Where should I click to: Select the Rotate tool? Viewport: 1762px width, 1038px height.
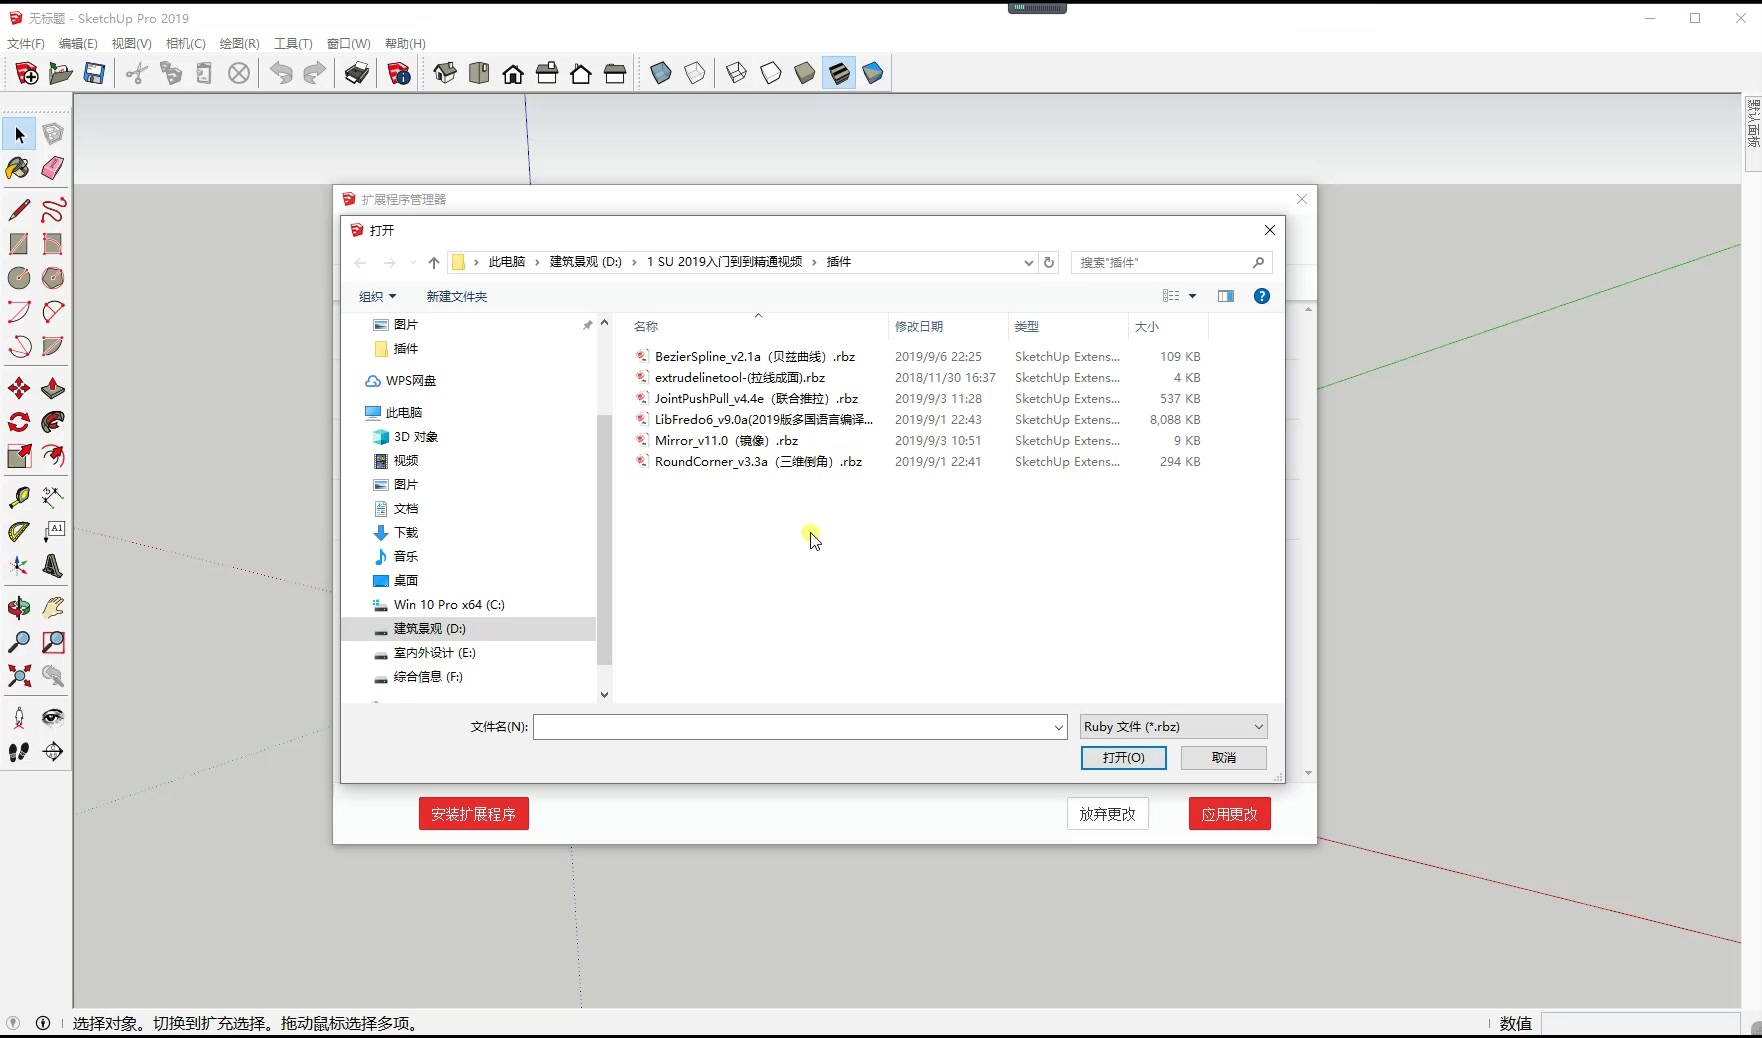tap(18, 422)
